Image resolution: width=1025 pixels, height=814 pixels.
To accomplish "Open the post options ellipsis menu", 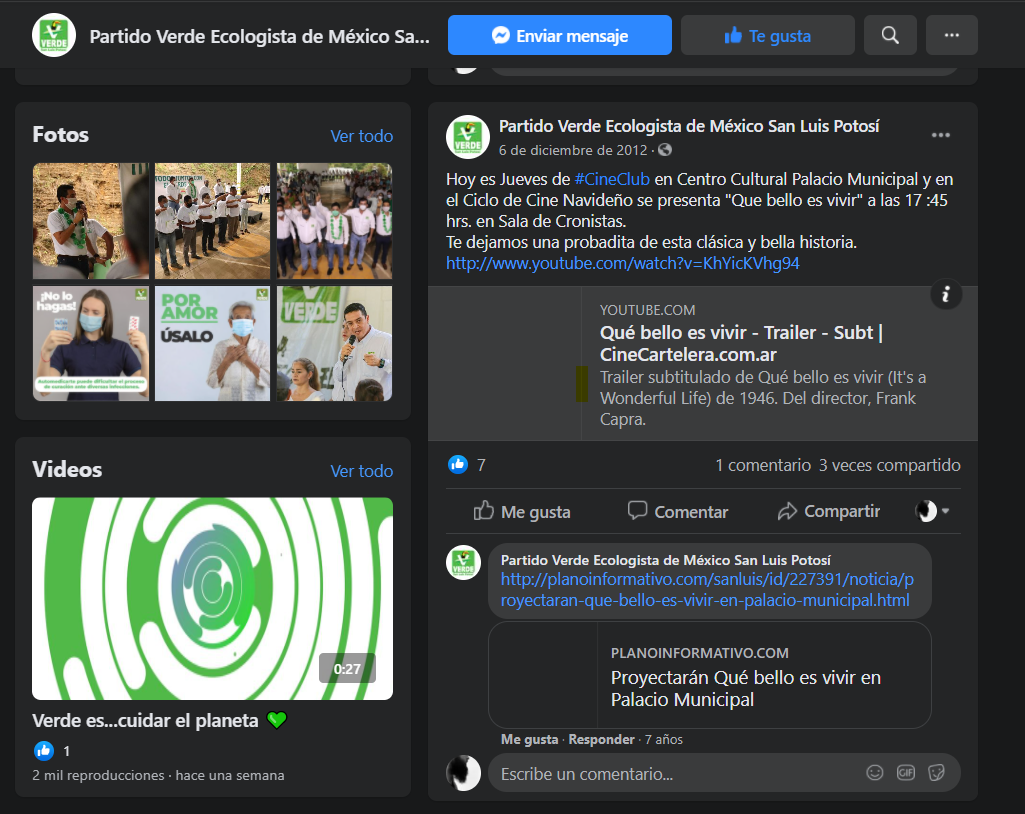I will [941, 135].
